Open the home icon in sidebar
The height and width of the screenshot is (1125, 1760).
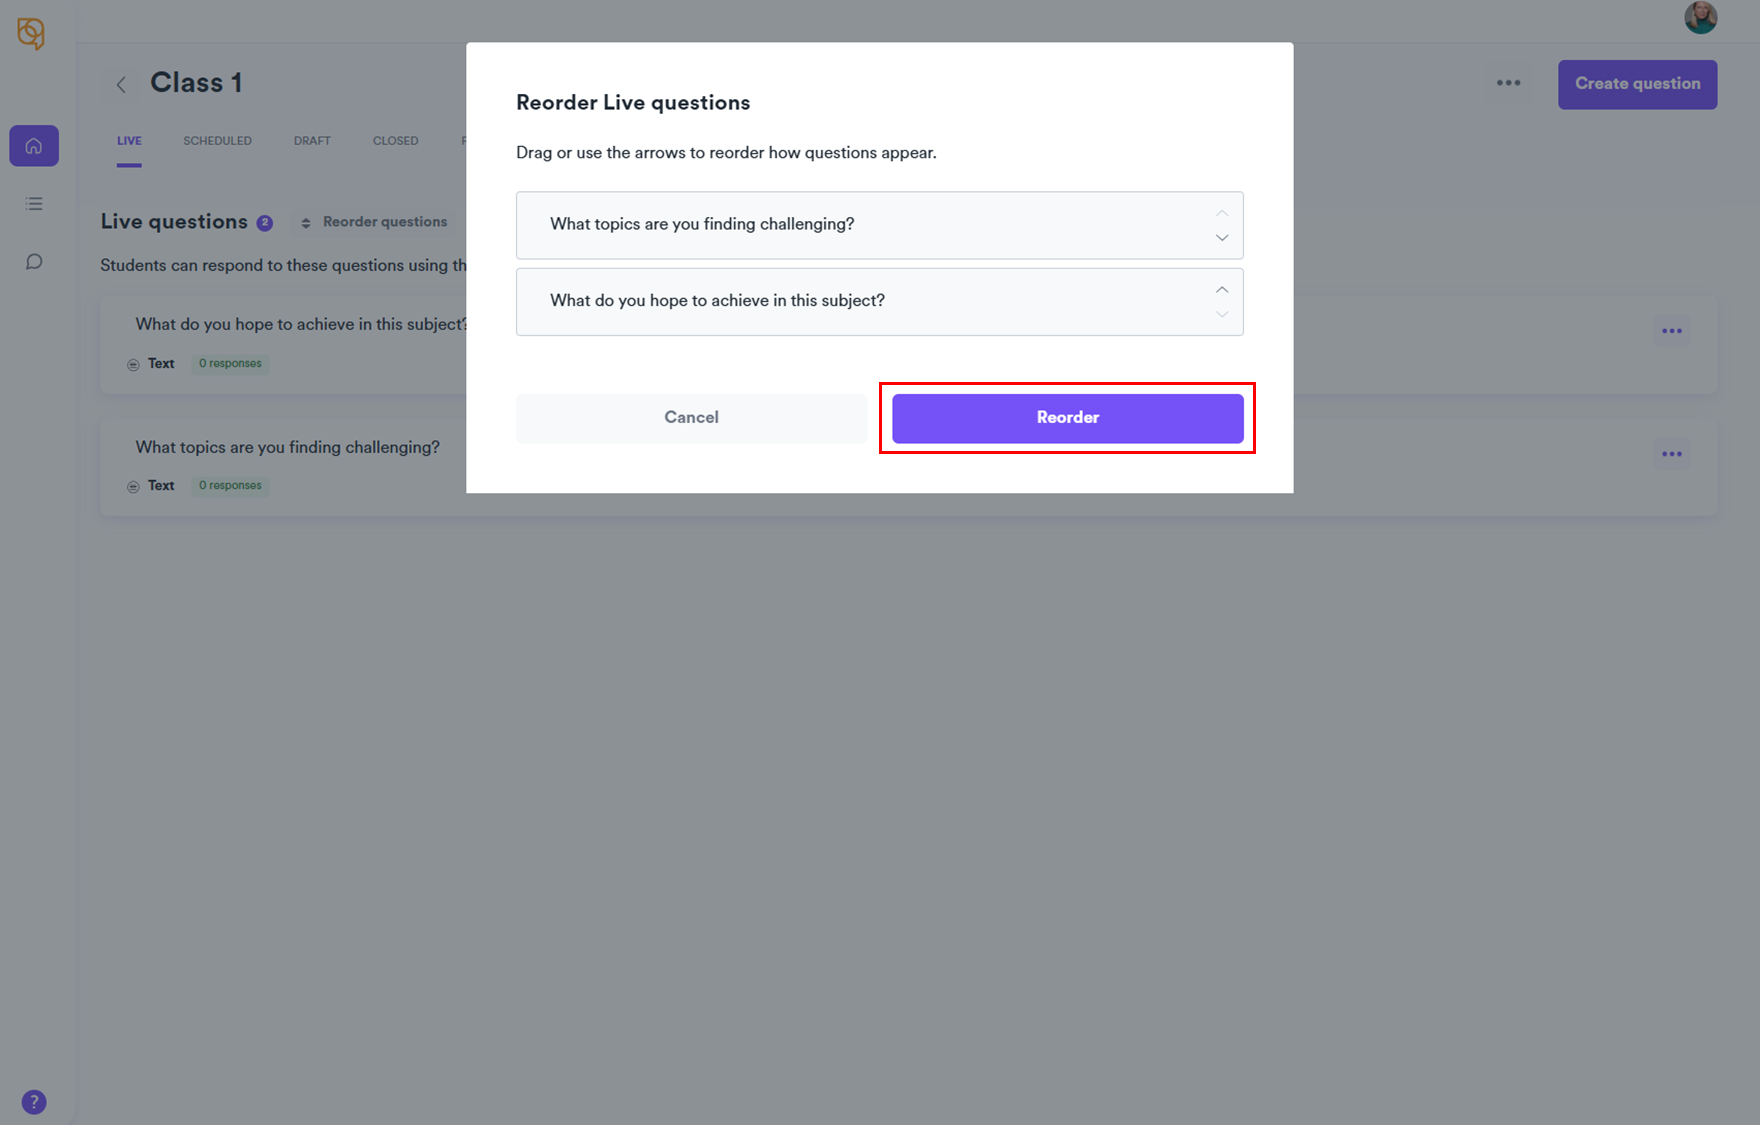[x=34, y=146]
